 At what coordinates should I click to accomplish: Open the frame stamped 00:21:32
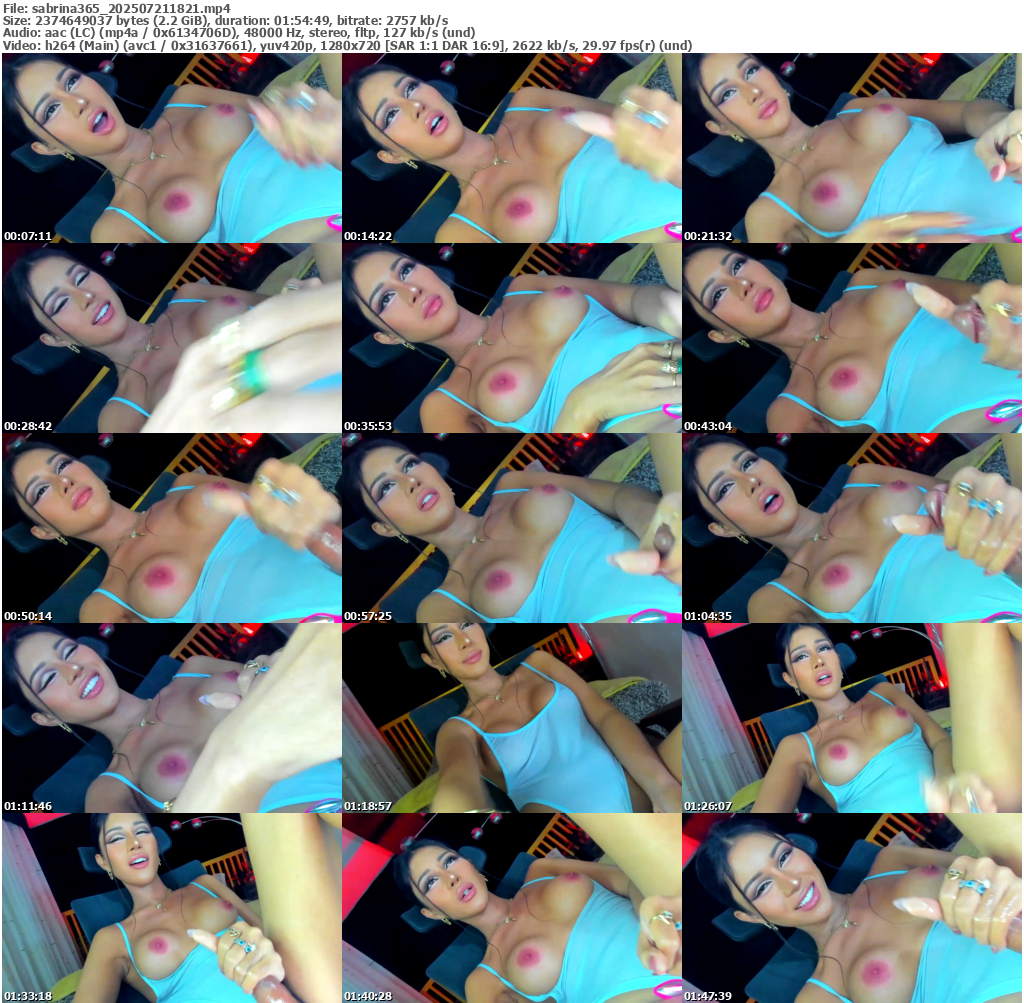point(852,148)
